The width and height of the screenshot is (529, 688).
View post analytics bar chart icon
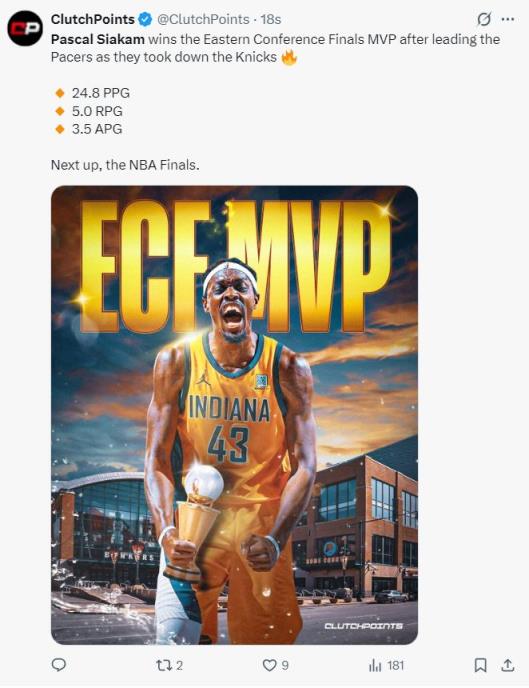point(375,666)
